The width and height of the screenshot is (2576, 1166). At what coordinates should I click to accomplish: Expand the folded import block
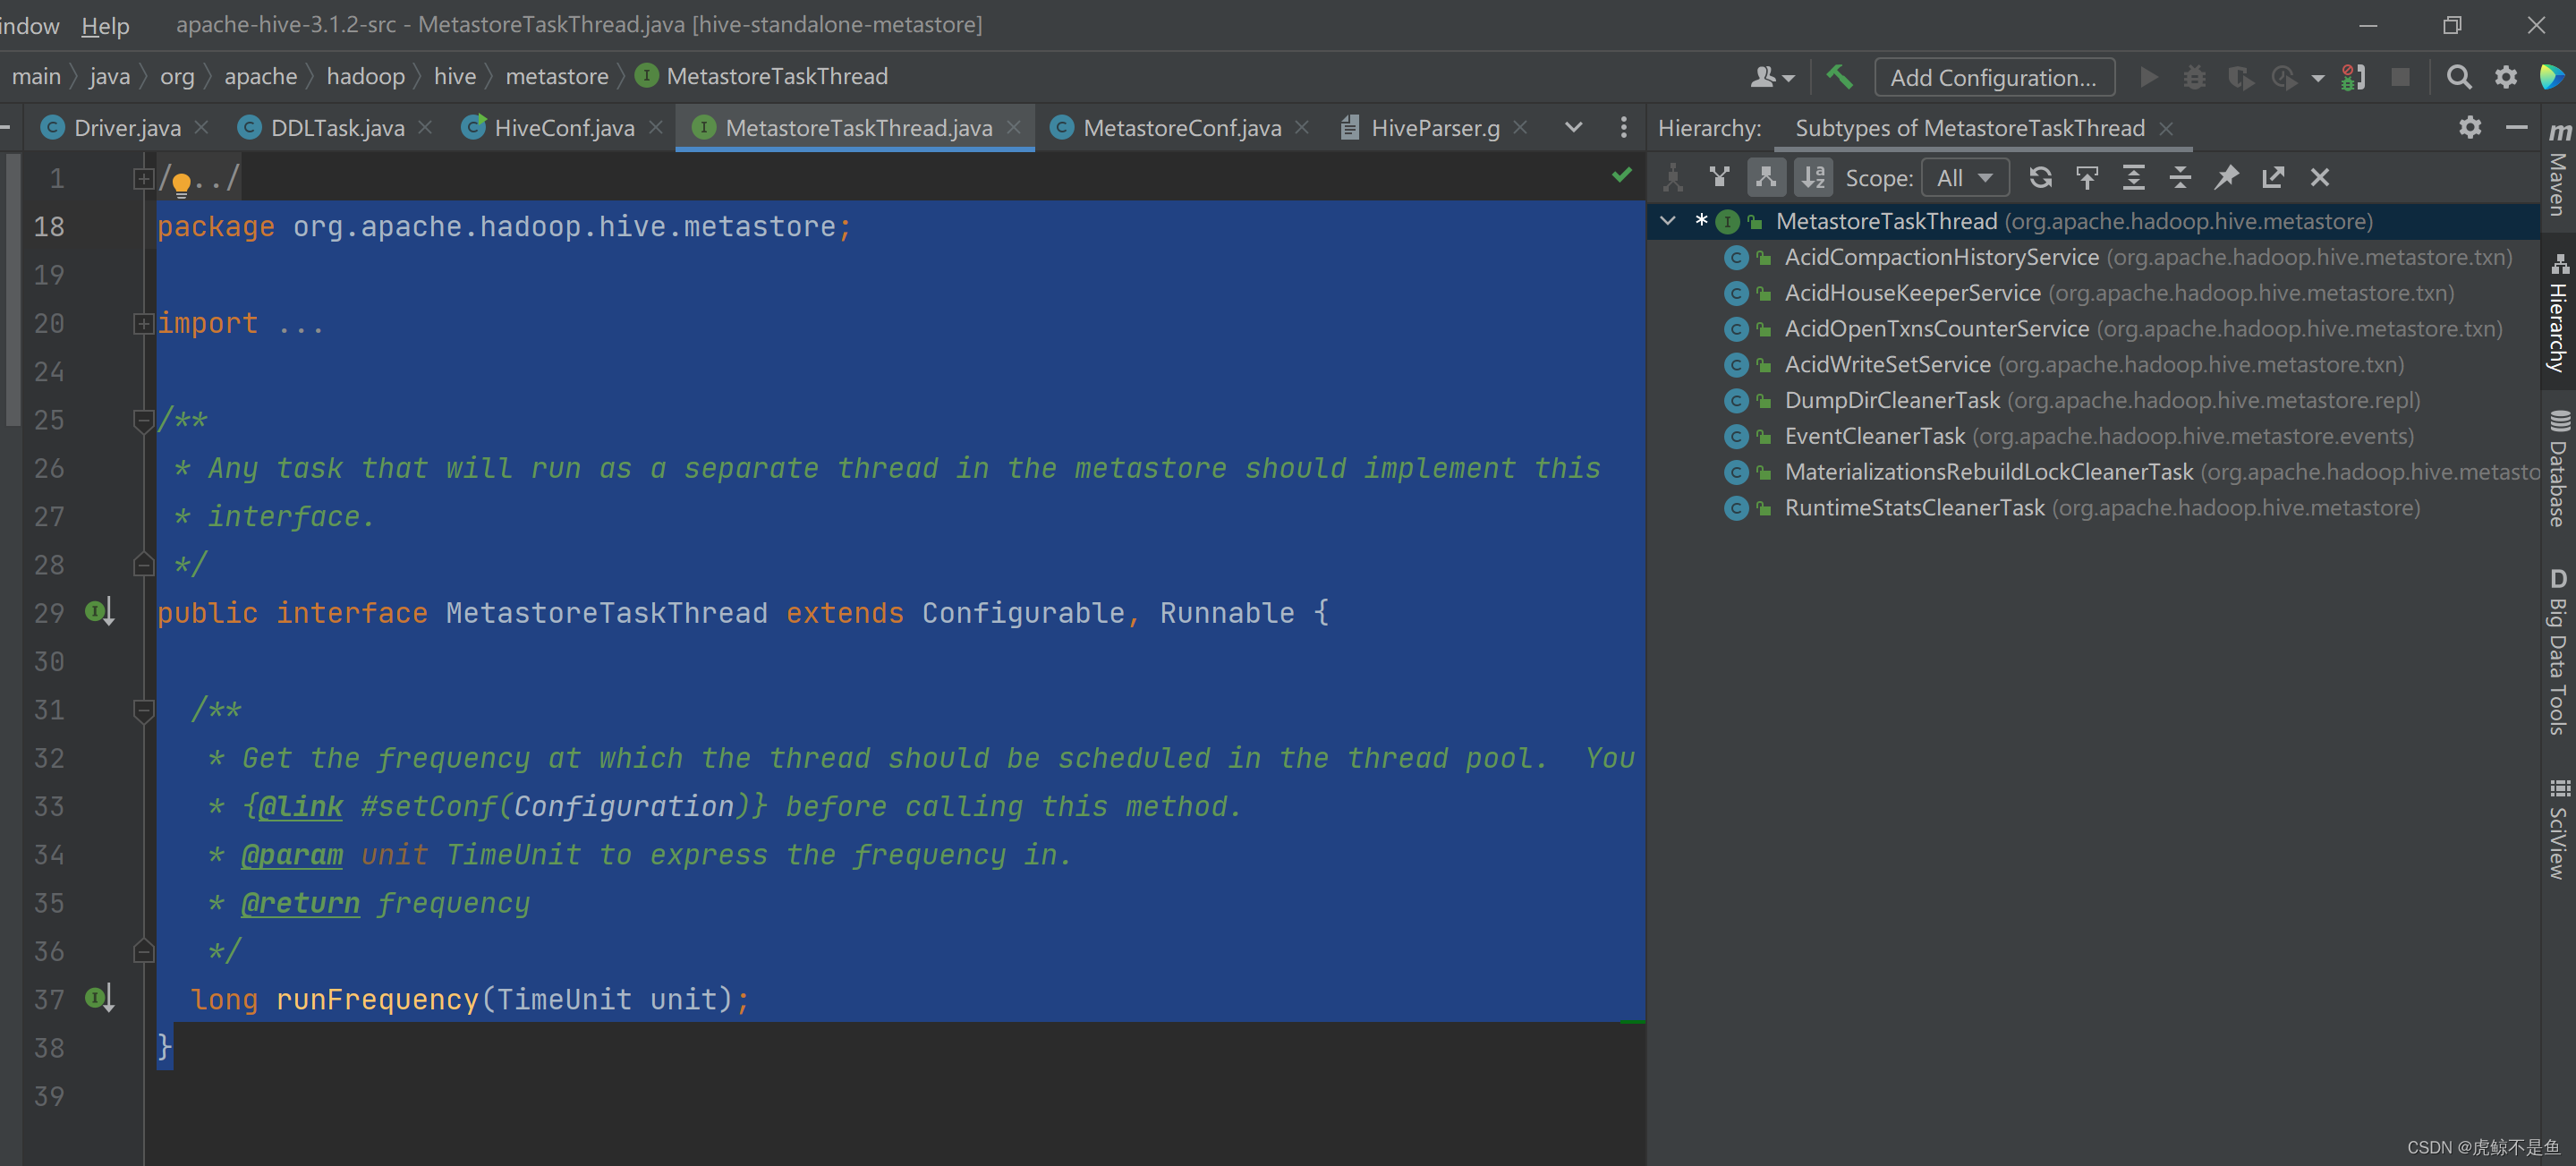point(143,323)
